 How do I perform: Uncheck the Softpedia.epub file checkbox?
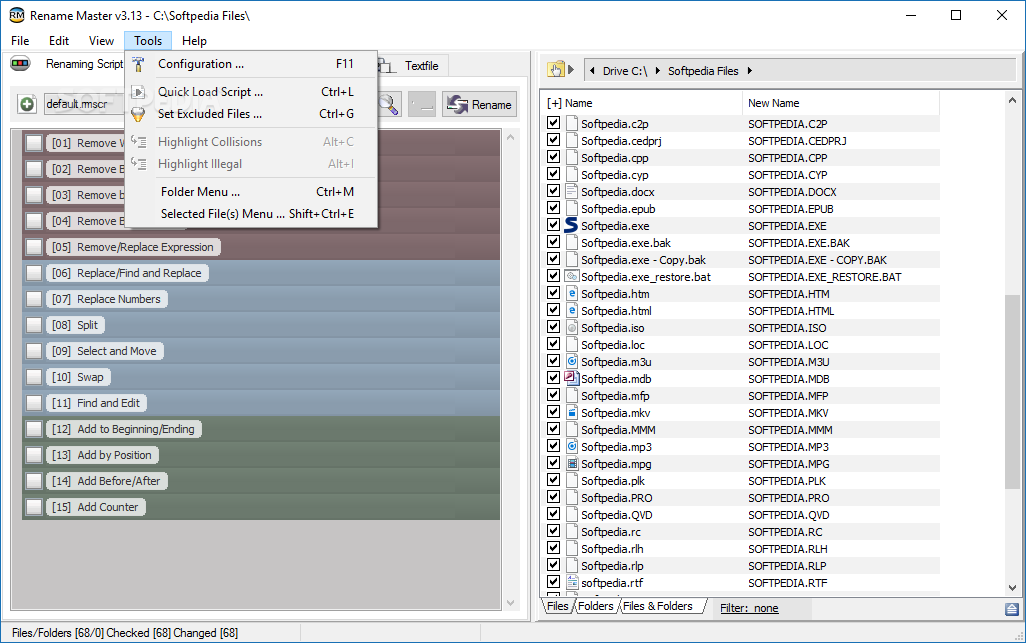click(554, 208)
